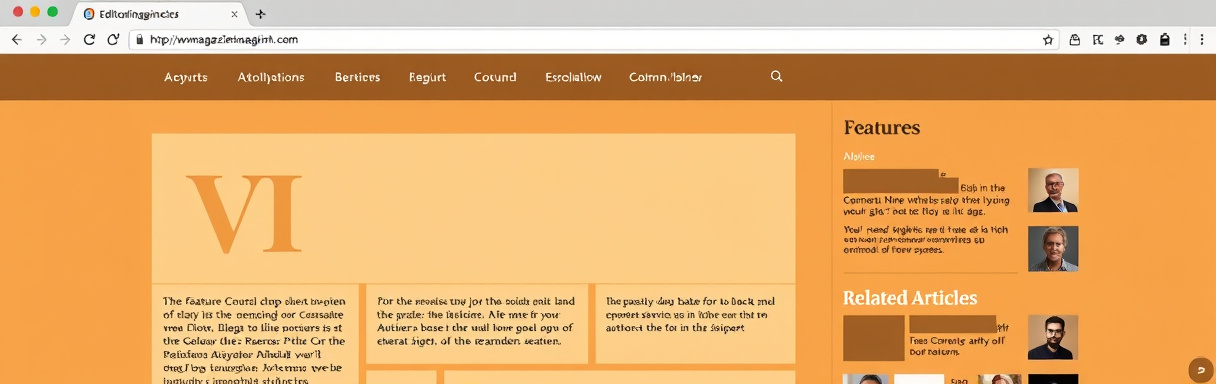Open the "Esrollalow" navigation item

point(574,77)
